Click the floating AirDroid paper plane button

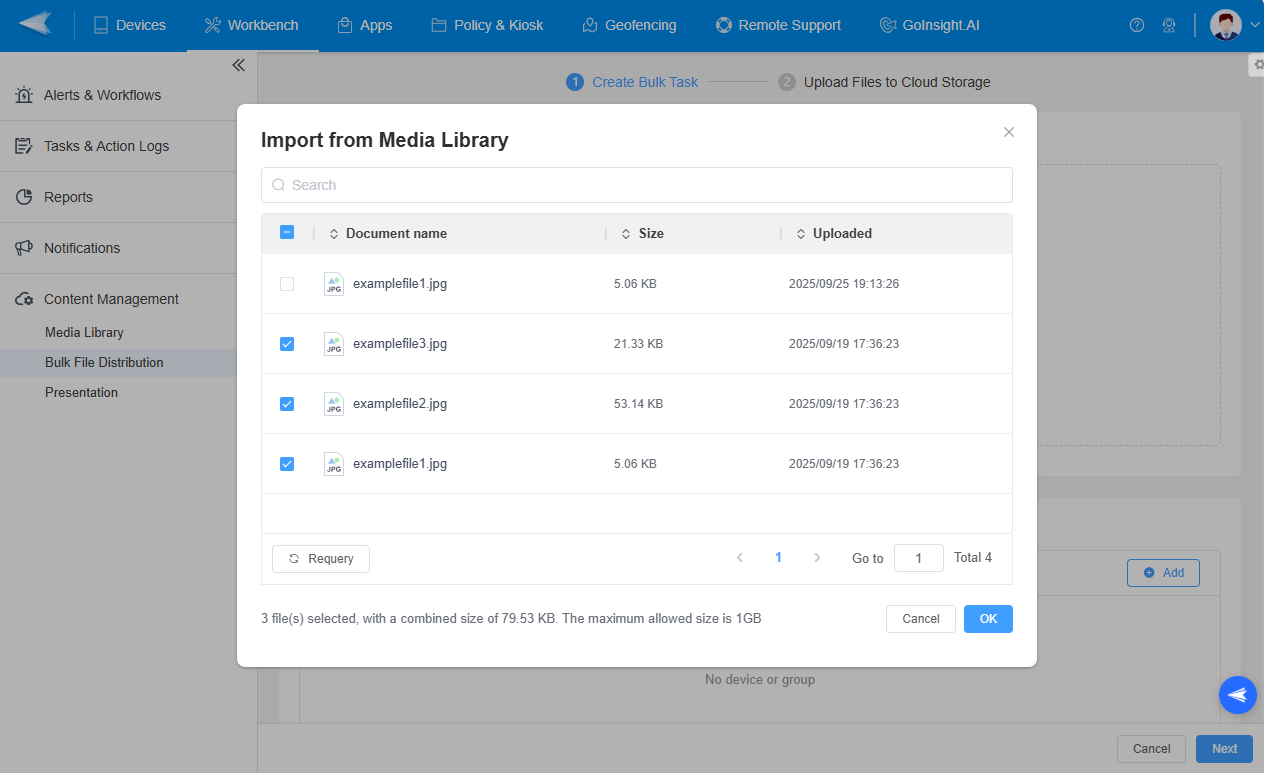(x=1237, y=695)
